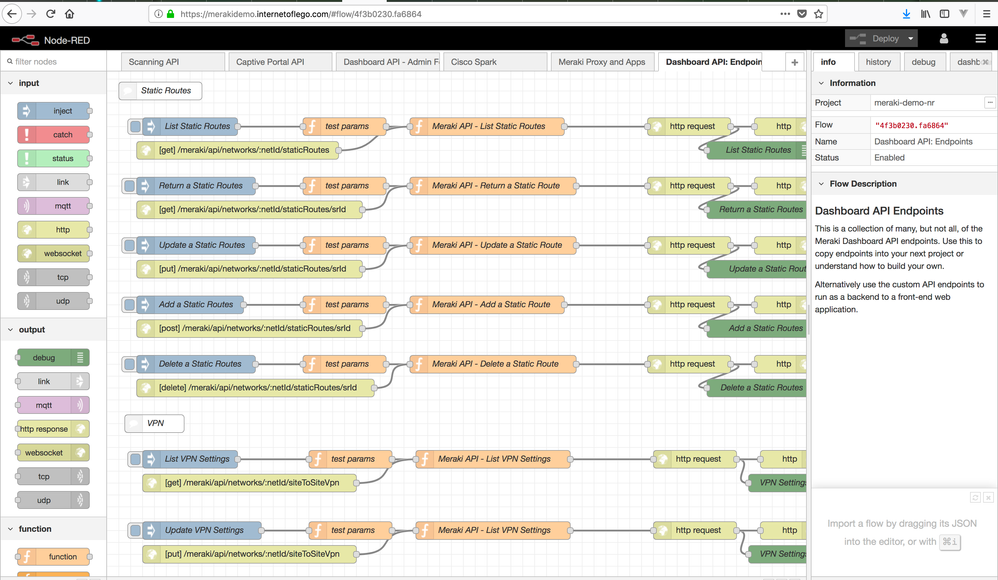Viewport: 998px width, 580px height.
Task: Select the input mqtt node in palette
Action: point(53,206)
